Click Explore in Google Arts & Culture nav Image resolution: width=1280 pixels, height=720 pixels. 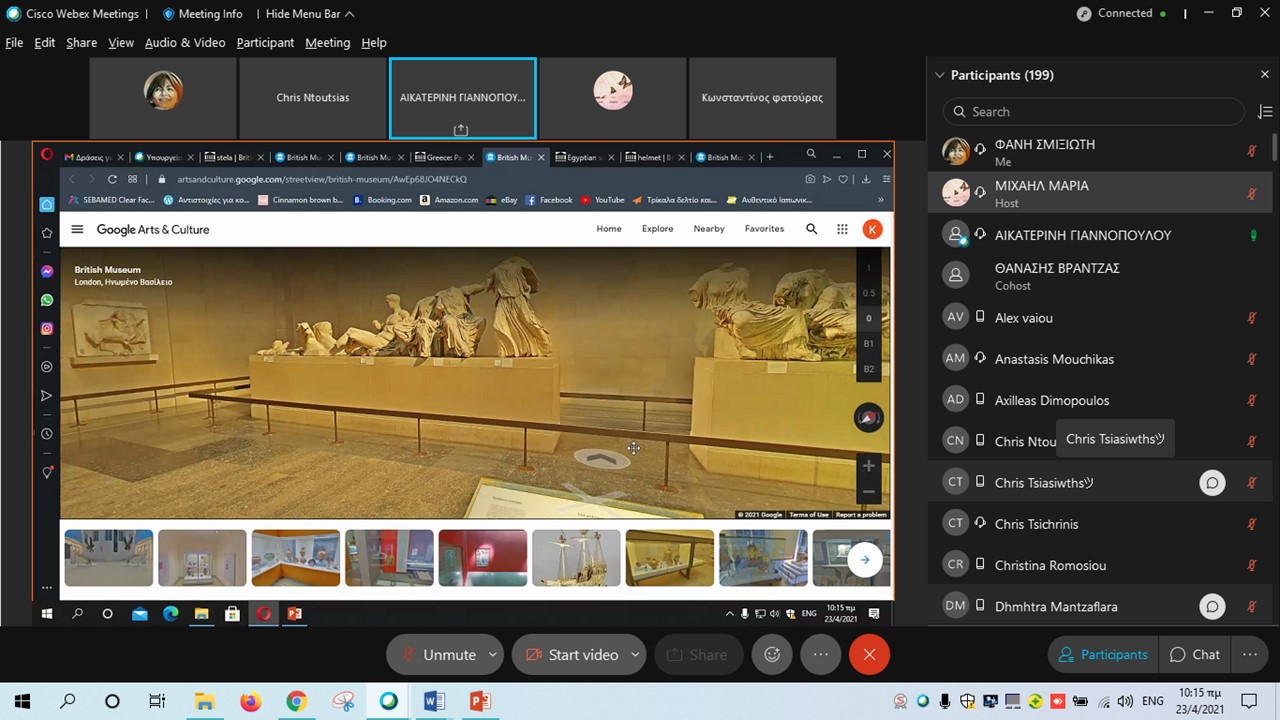(657, 229)
